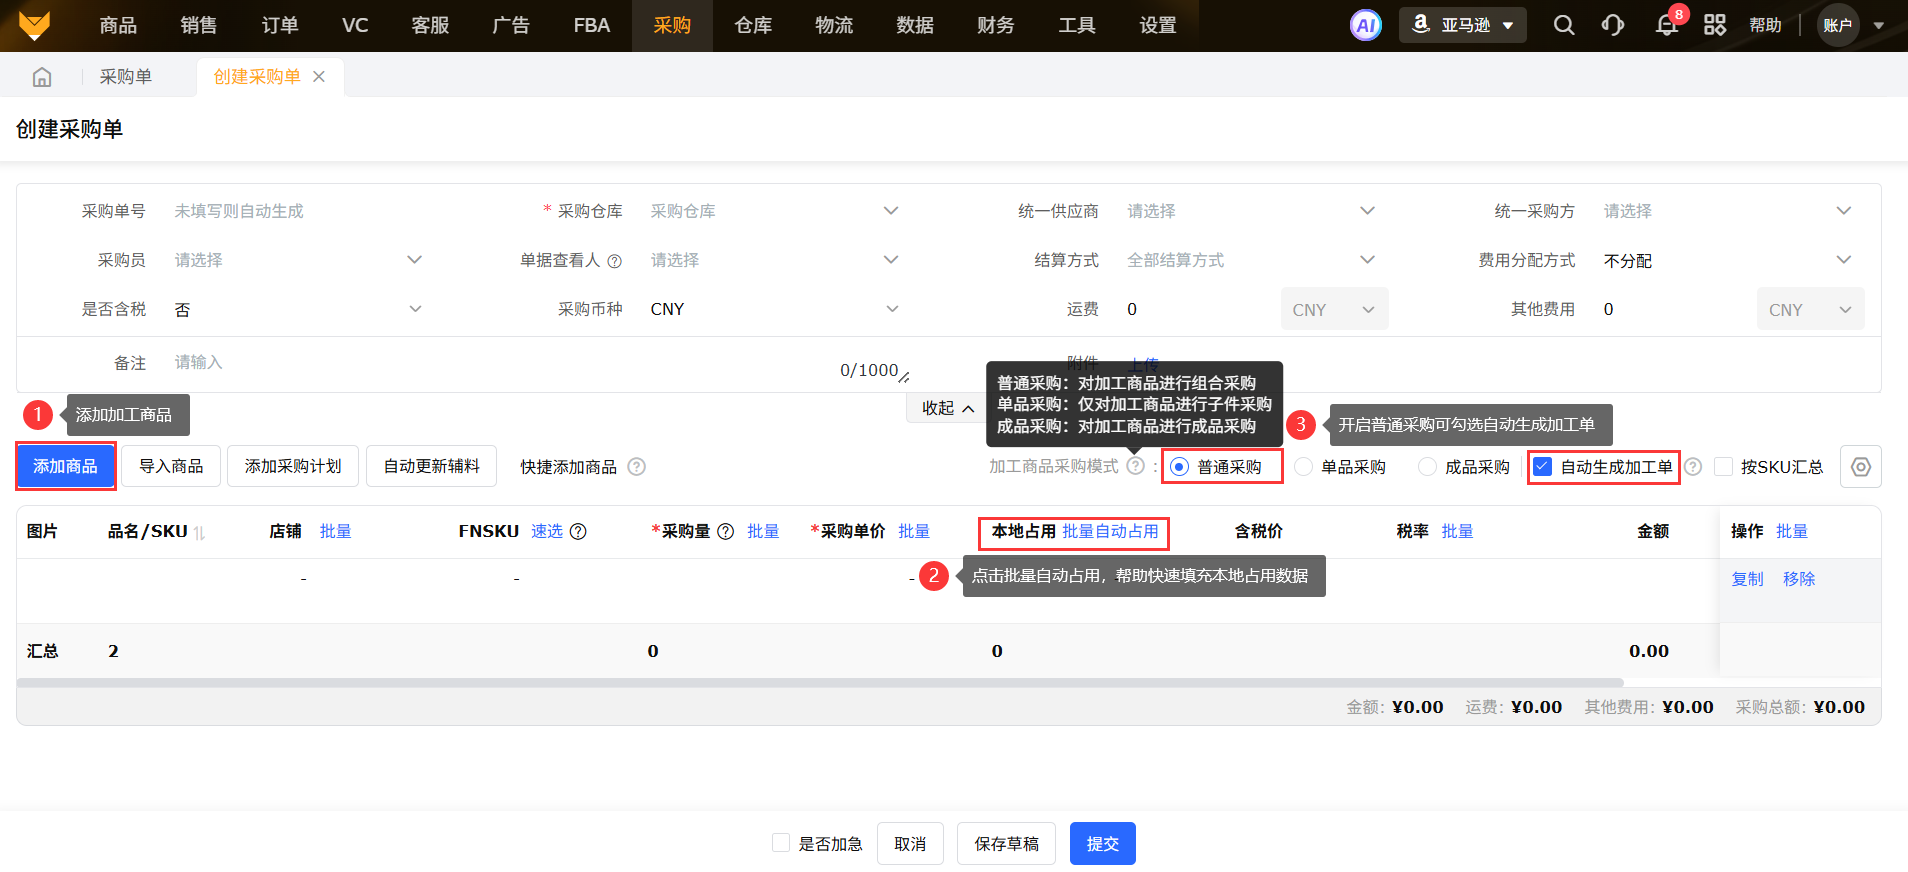Viewport: 1908px width, 872px height.
Task: Open the apps grid icon
Action: [1715, 25]
